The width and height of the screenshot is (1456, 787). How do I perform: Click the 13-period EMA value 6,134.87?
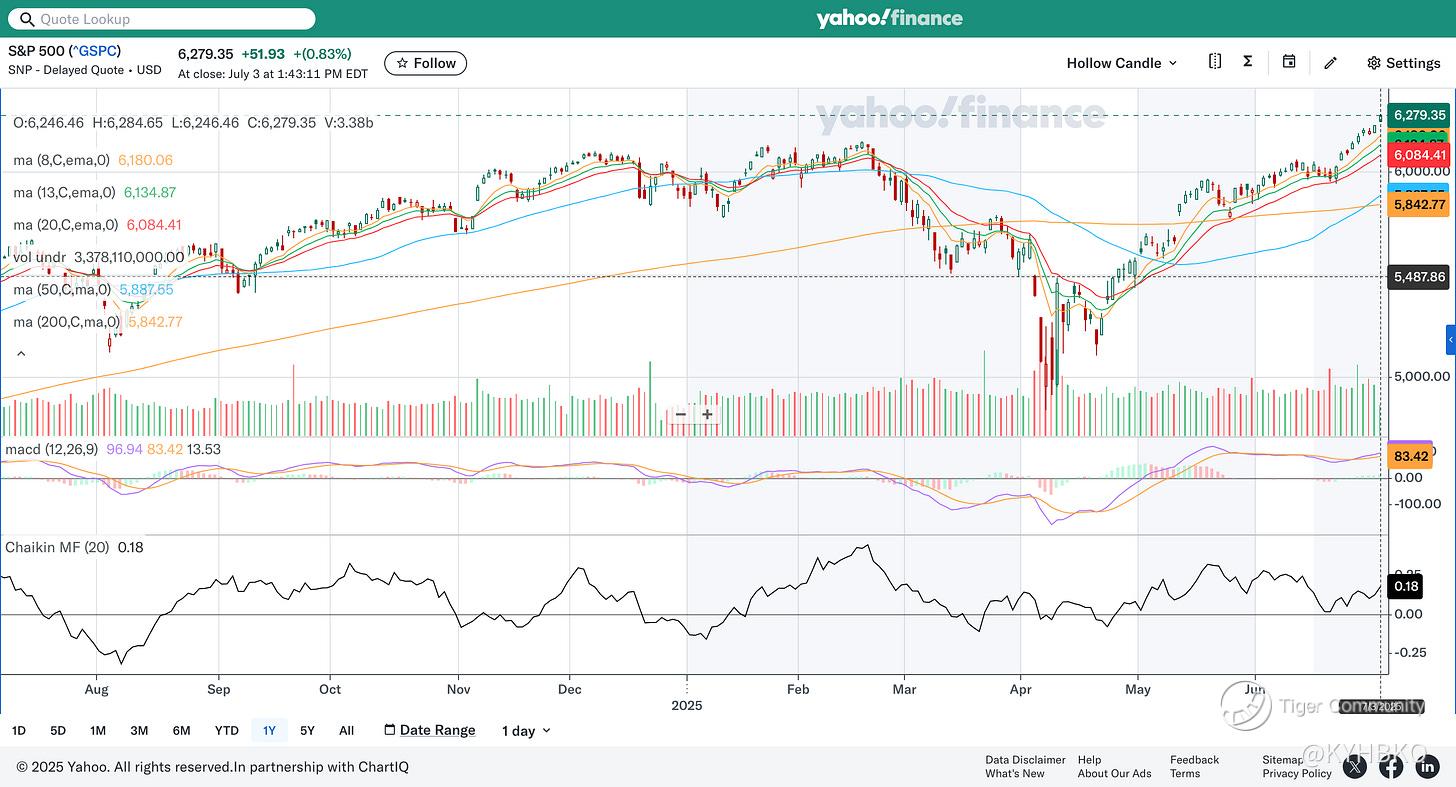(150, 193)
